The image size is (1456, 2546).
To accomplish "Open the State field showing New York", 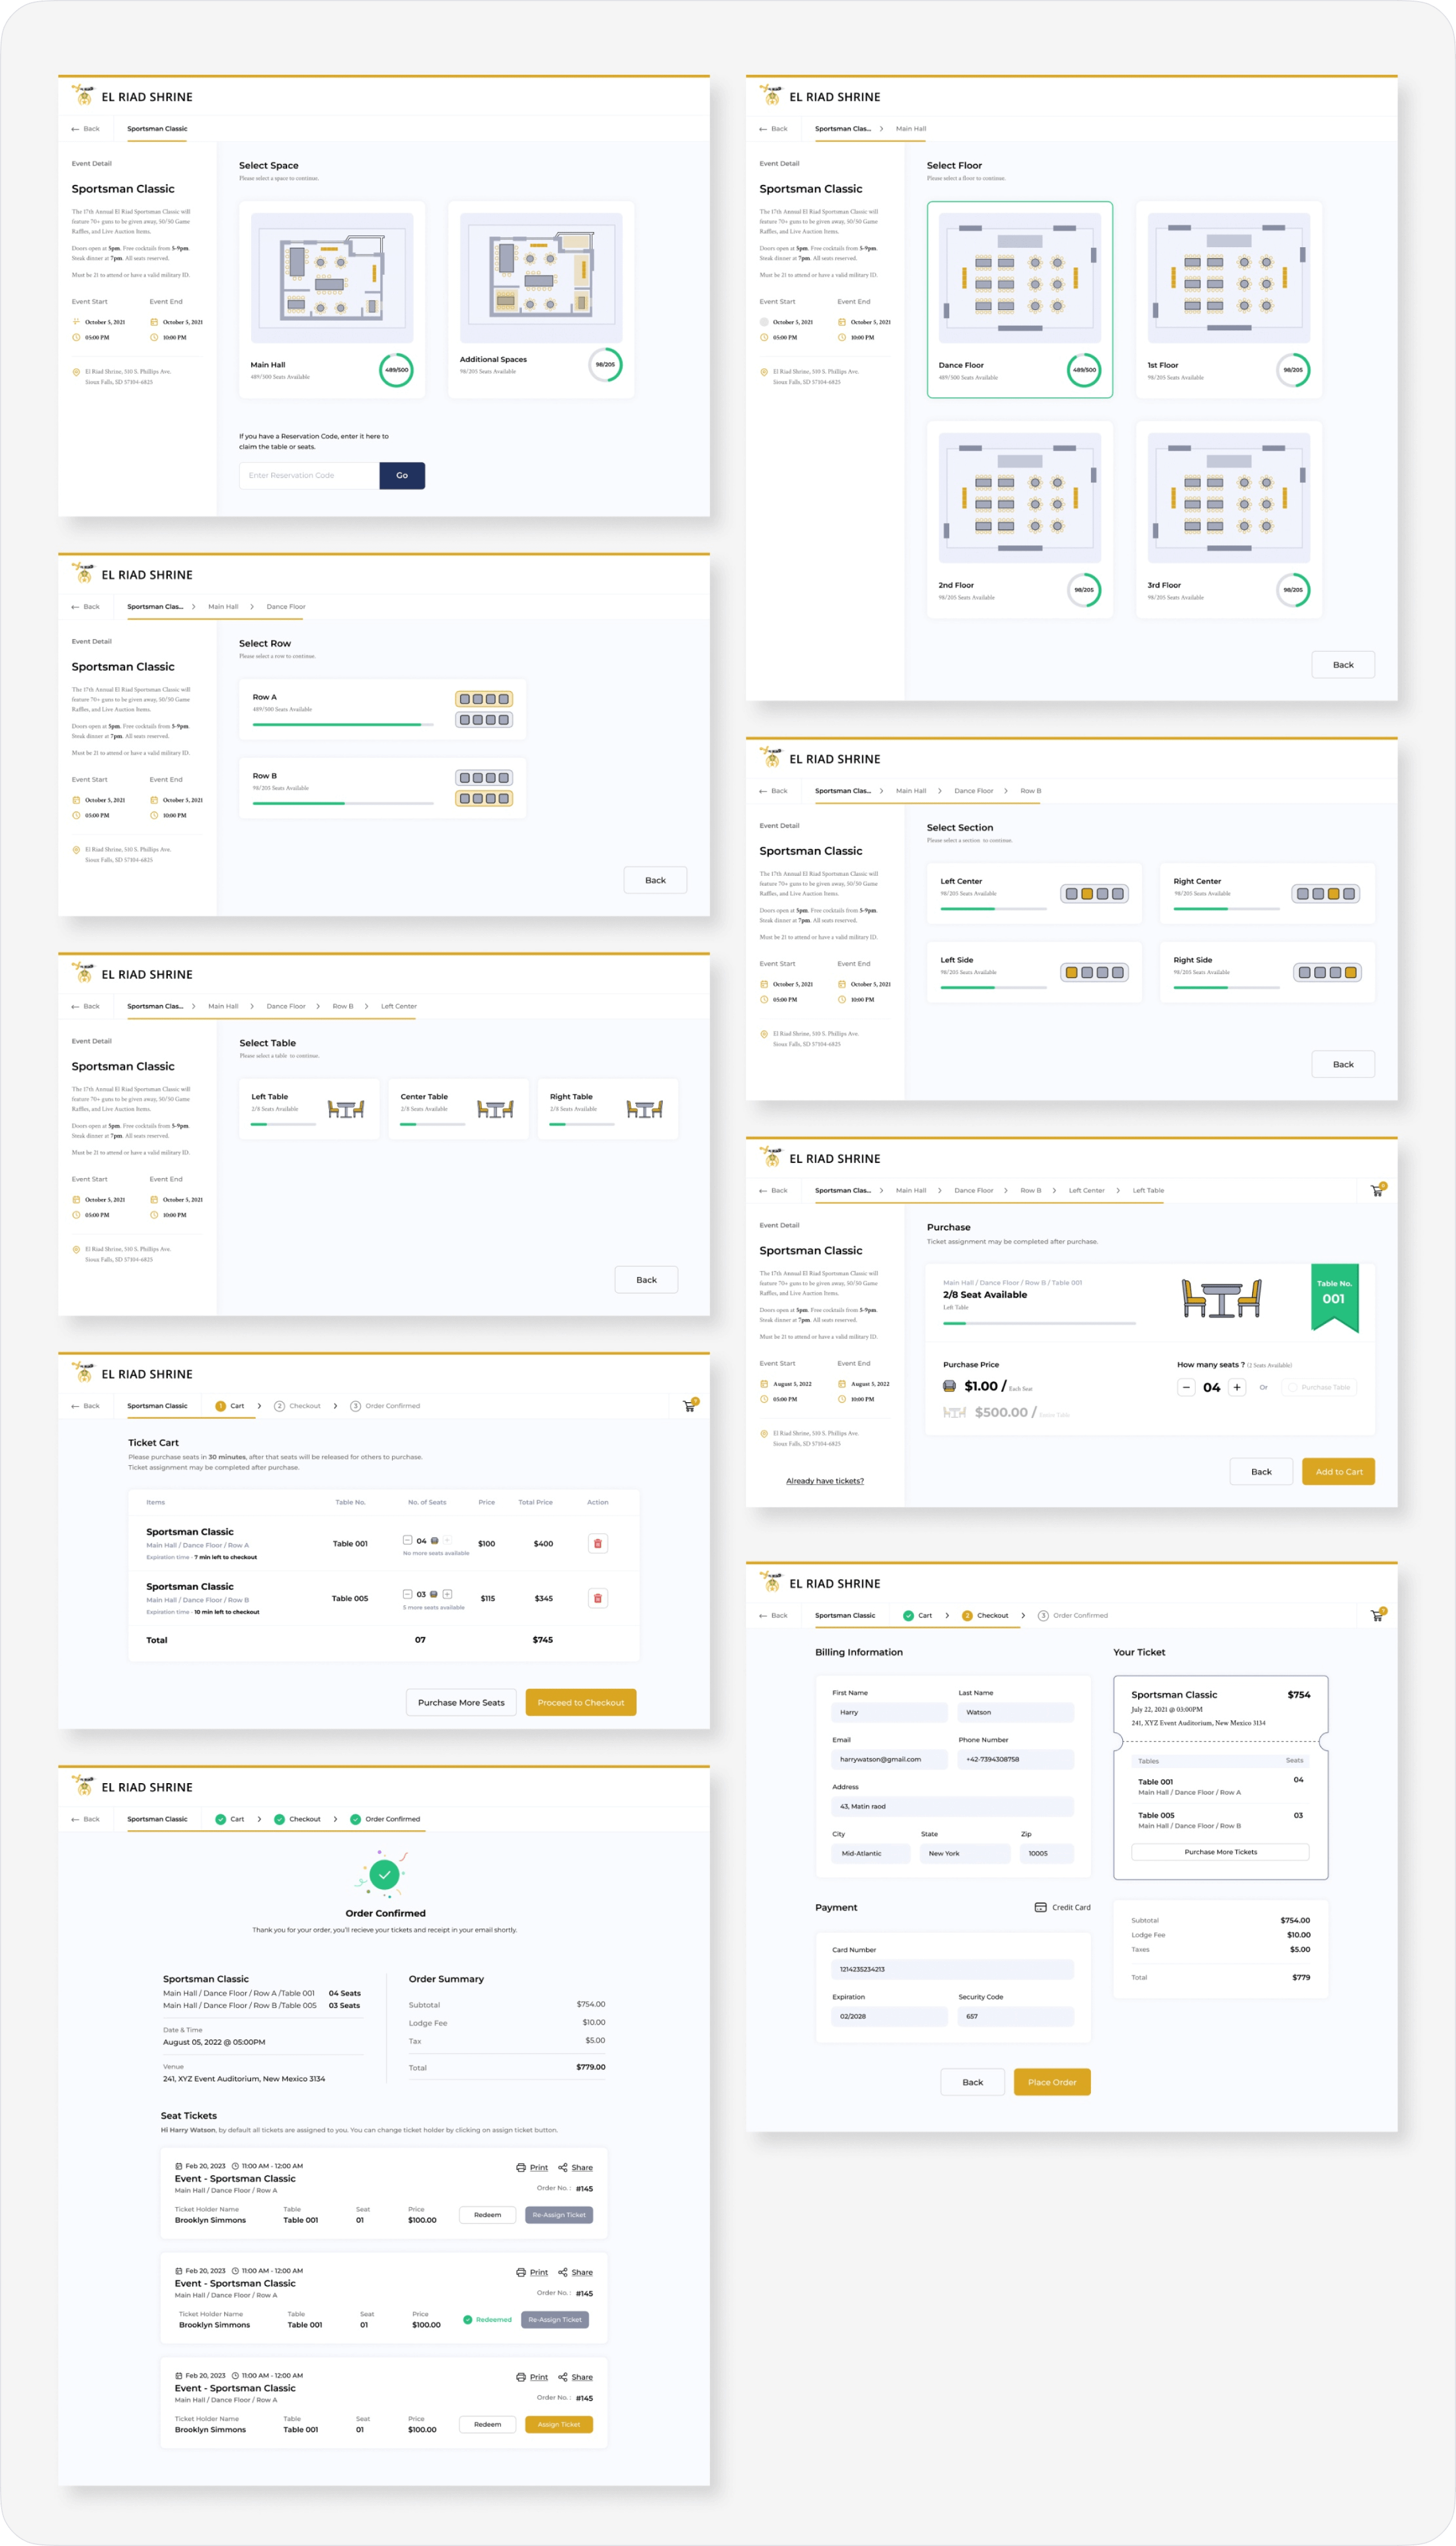I will click(964, 1853).
